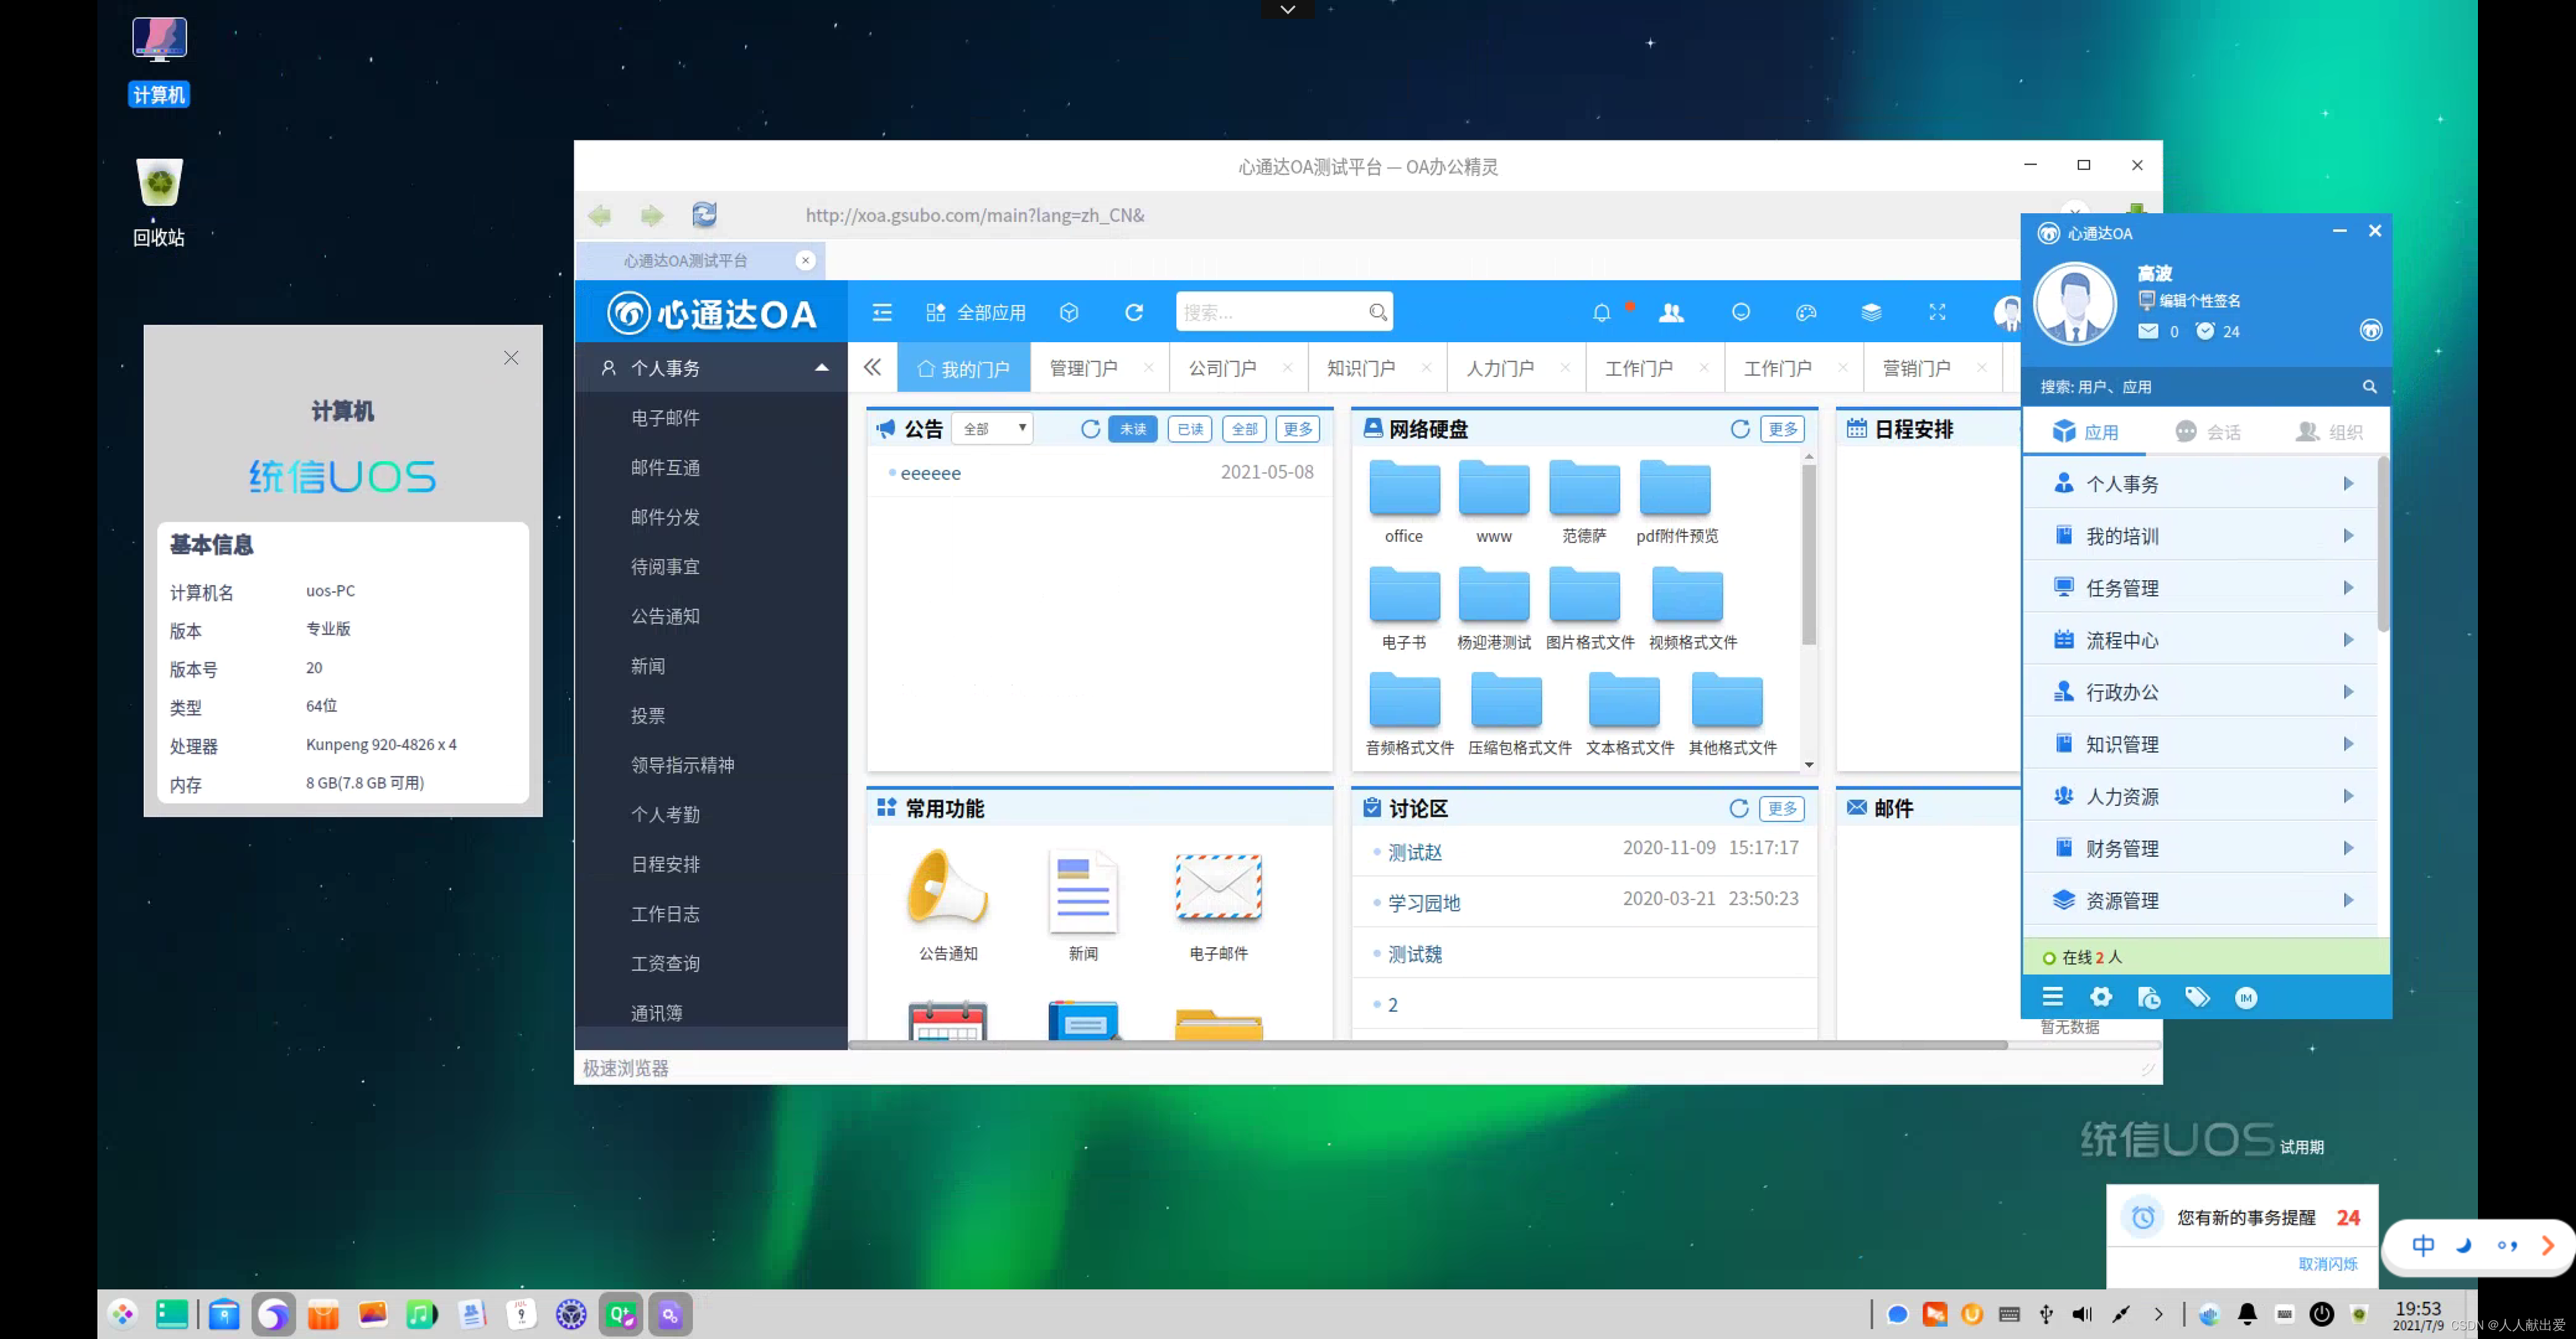This screenshot has width=2576, height=1339.
Task: Open the launcher icon in the dock
Action: point(123,1314)
